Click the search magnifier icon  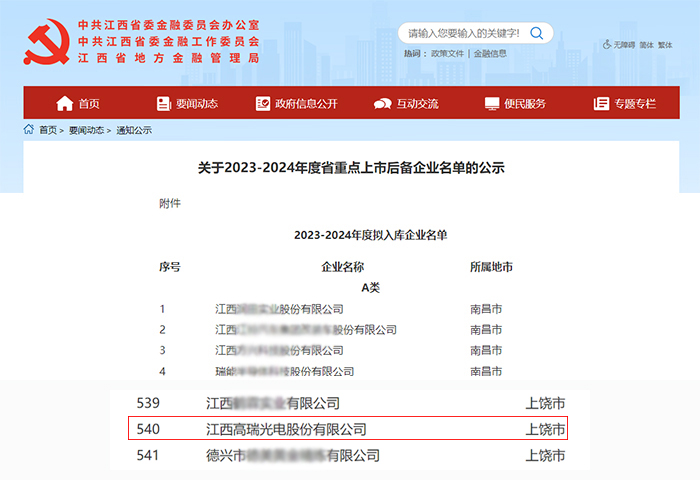click(x=537, y=33)
